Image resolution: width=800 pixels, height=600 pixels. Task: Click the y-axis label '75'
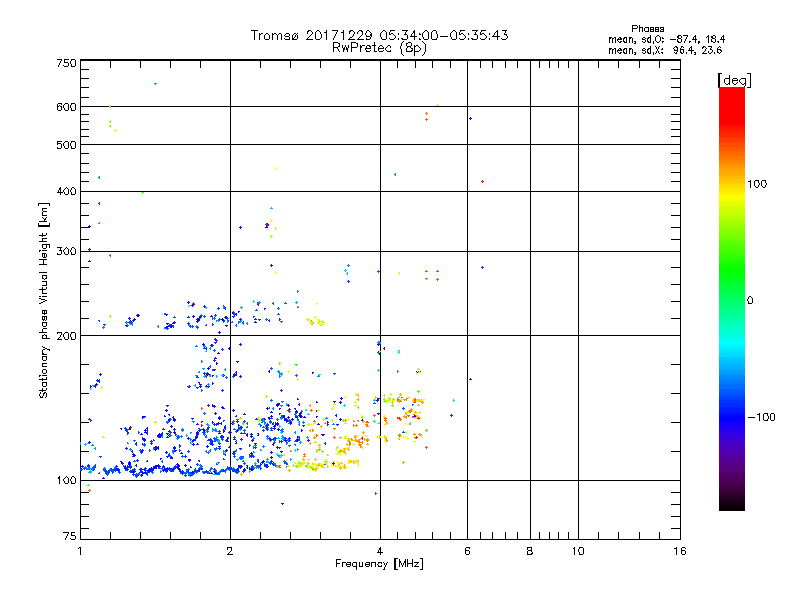70,536
